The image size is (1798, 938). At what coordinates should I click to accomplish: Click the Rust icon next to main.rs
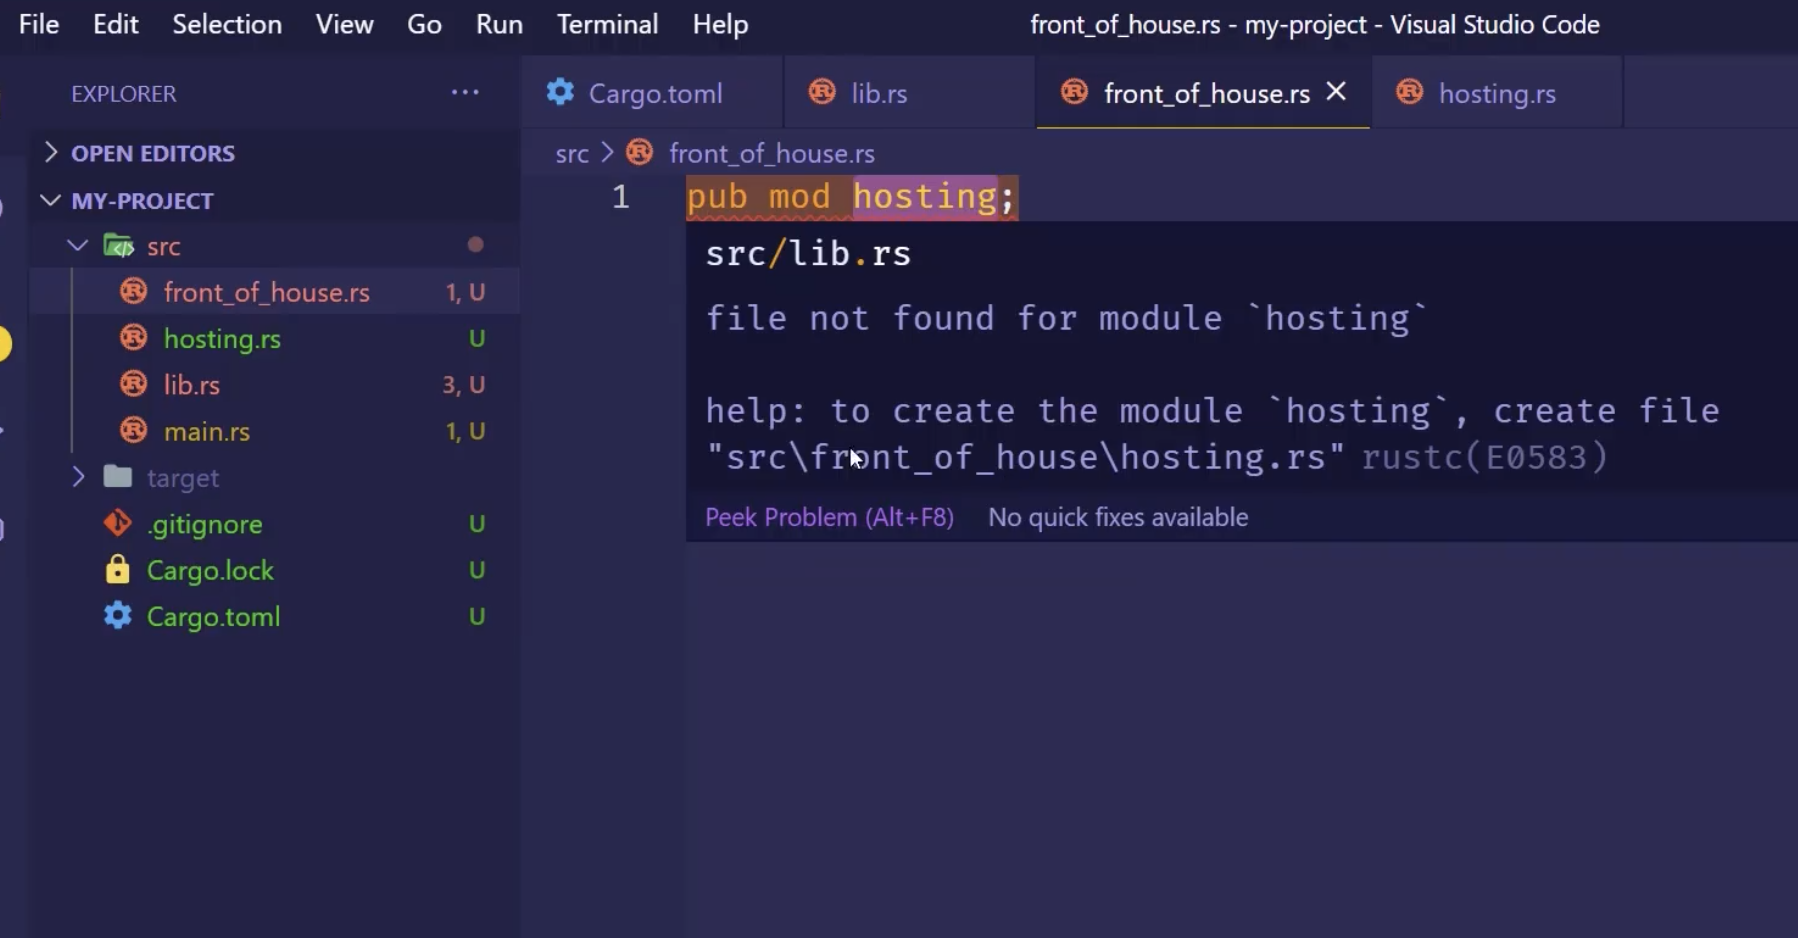pyautogui.click(x=133, y=431)
